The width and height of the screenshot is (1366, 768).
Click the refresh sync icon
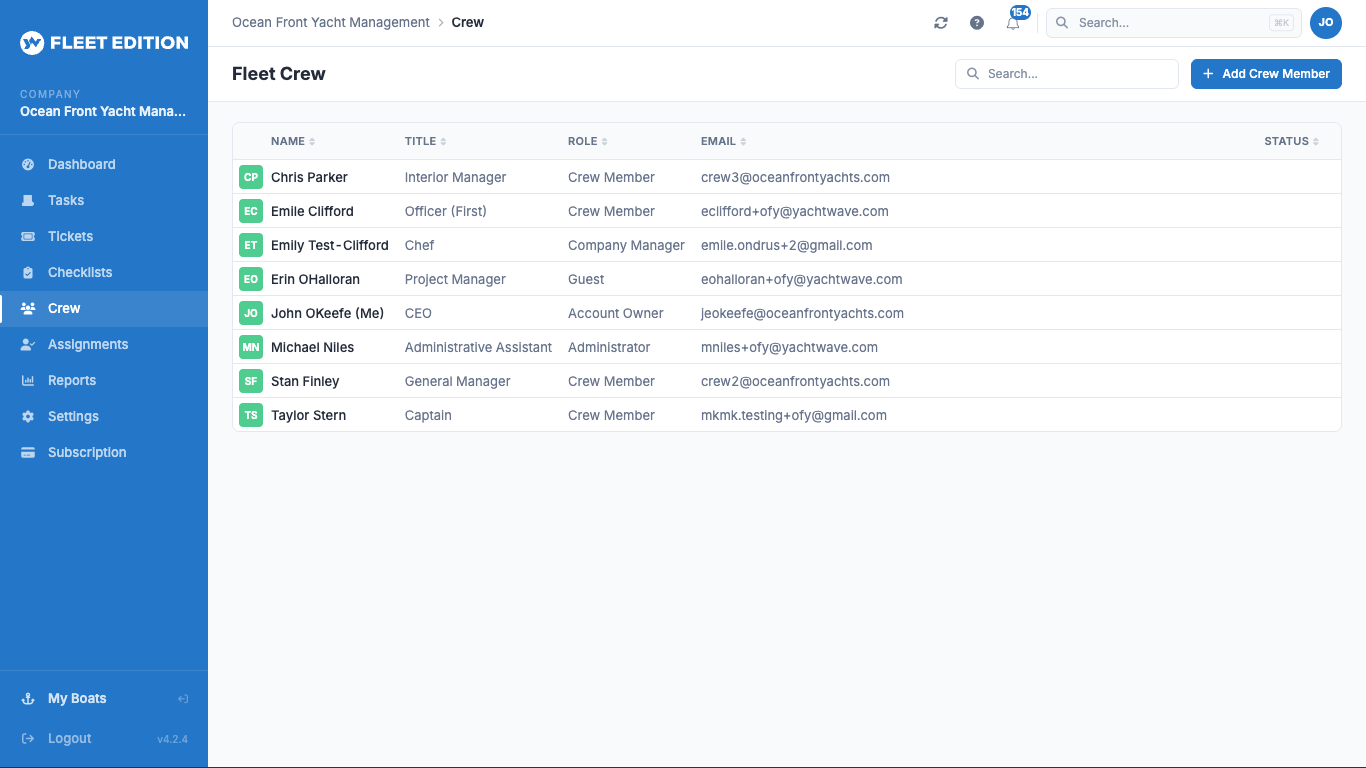[941, 23]
